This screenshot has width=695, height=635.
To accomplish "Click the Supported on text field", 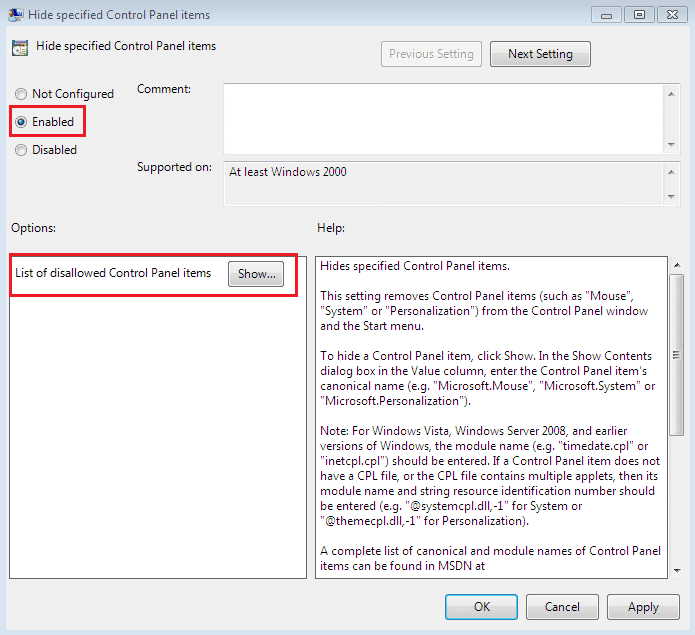I will coord(443,183).
